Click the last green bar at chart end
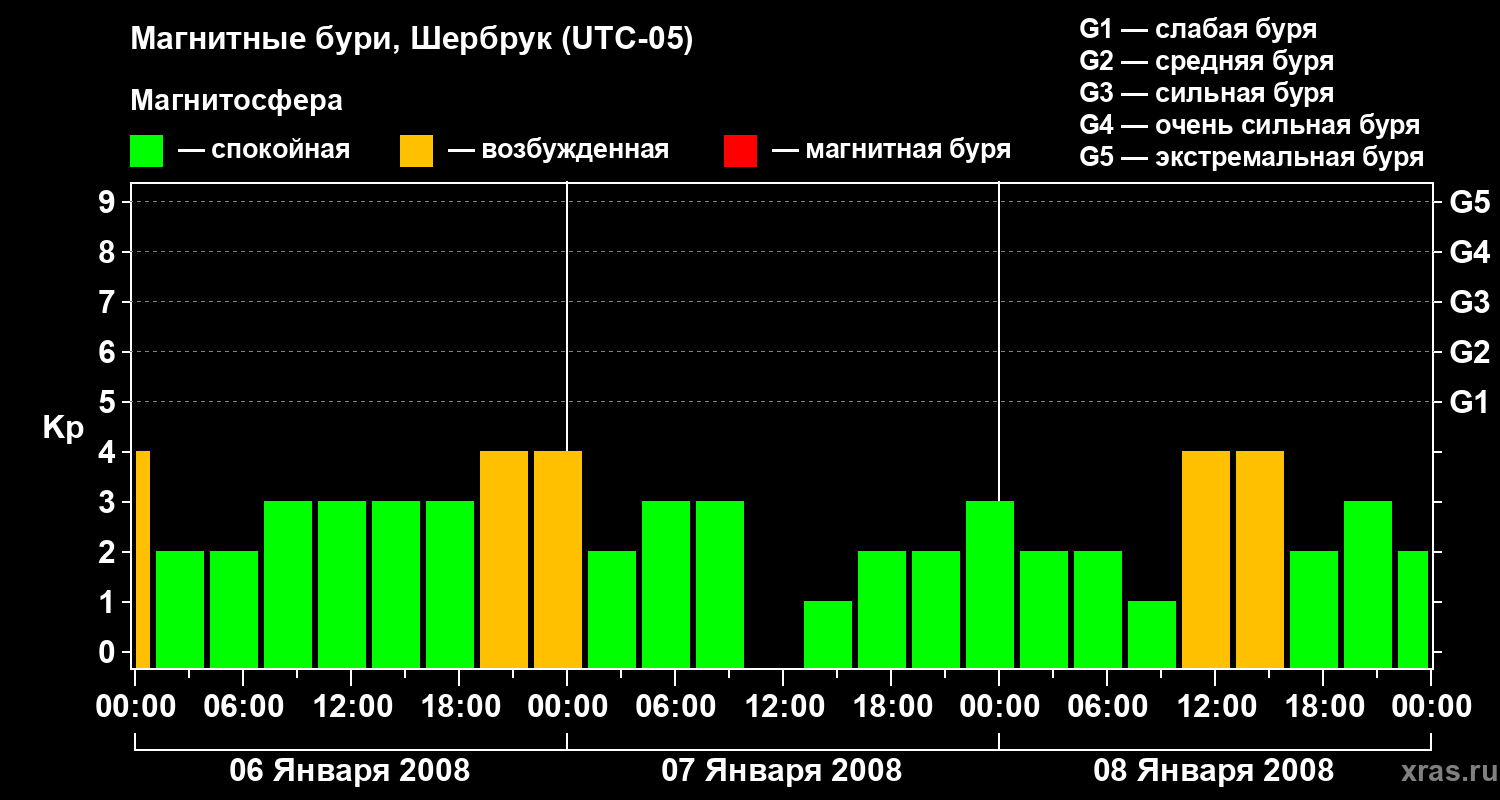This screenshot has width=1500, height=800. click(x=1413, y=609)
